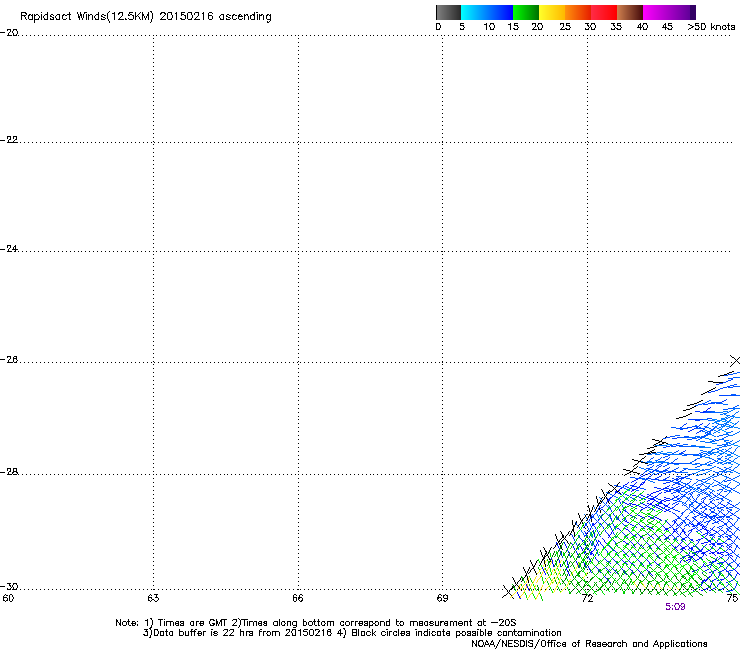Click the longitude label 63
Image resolution: width=740 pixels, height=650 pixels.
[153, 598]
